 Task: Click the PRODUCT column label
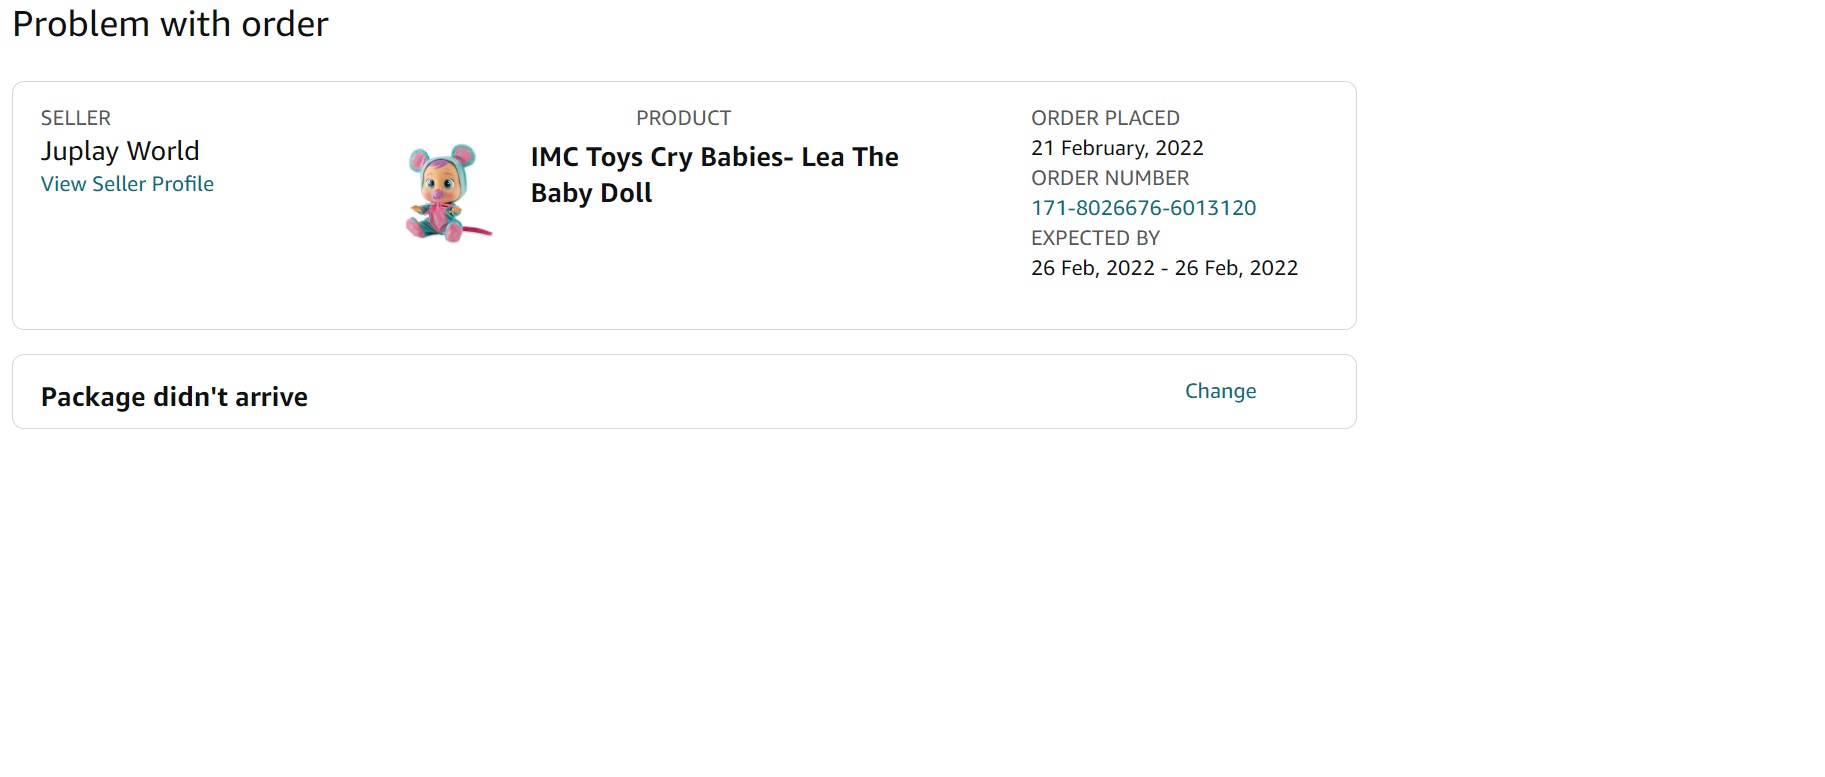(683, 118)
